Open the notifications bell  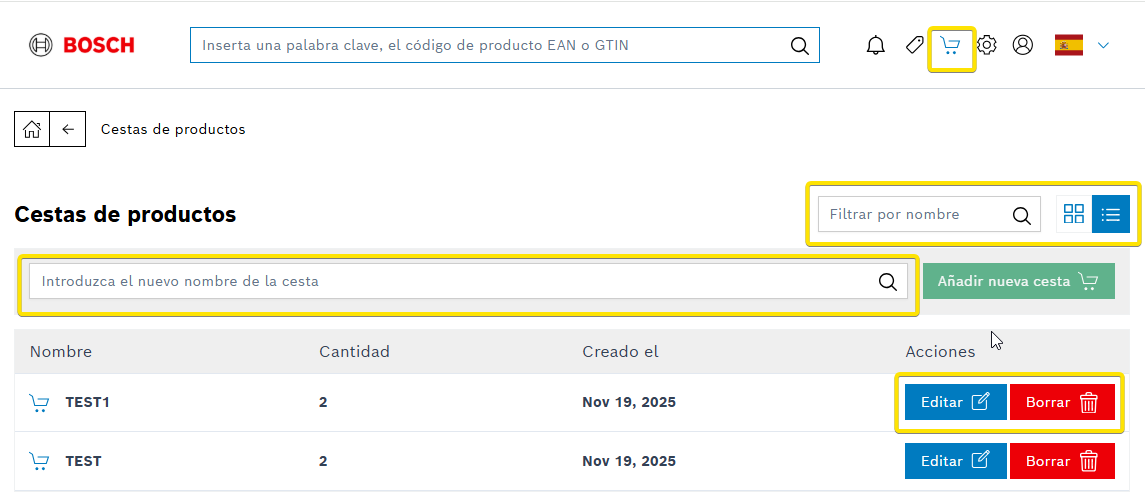tap(876, 45)
